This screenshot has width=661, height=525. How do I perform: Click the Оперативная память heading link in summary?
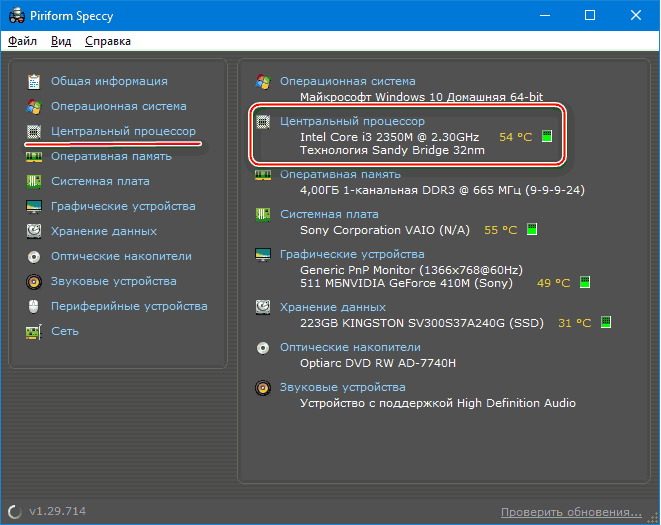click(x=340, y=174)
